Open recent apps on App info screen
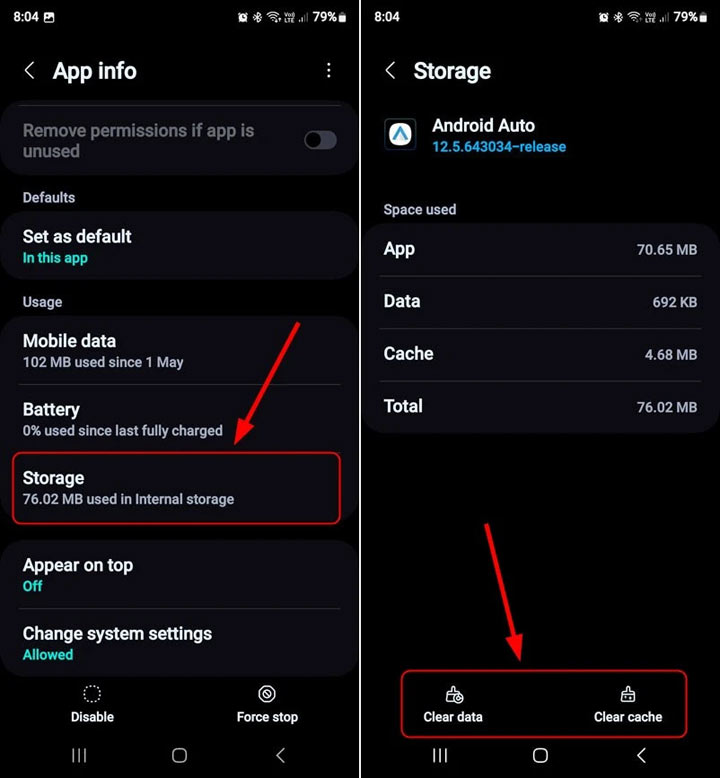The image size is (720, 778). tap(79, 755)
